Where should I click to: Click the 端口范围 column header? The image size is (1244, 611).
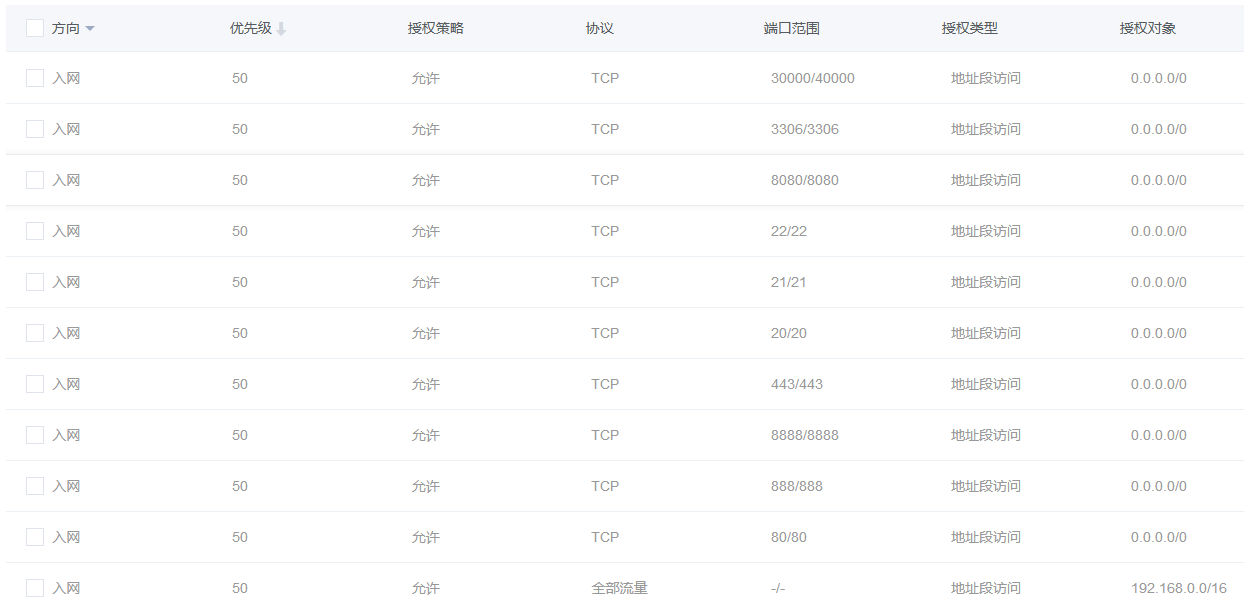(x=792, y=29)
